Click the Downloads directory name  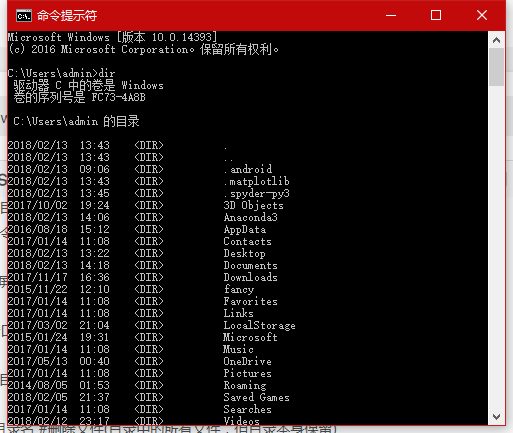tap(250, 277)
